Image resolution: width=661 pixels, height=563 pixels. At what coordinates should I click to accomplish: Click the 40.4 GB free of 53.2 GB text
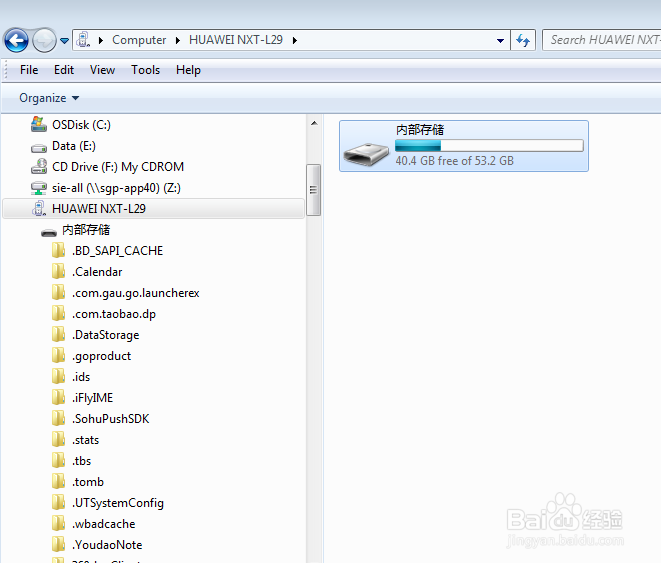click(454, 161)
